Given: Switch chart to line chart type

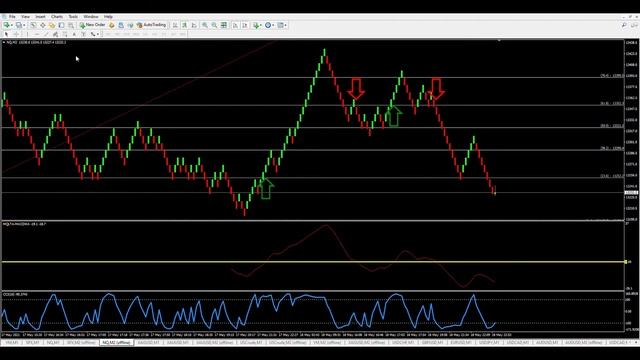Looking at the screenshot, I should coord(194,25).
